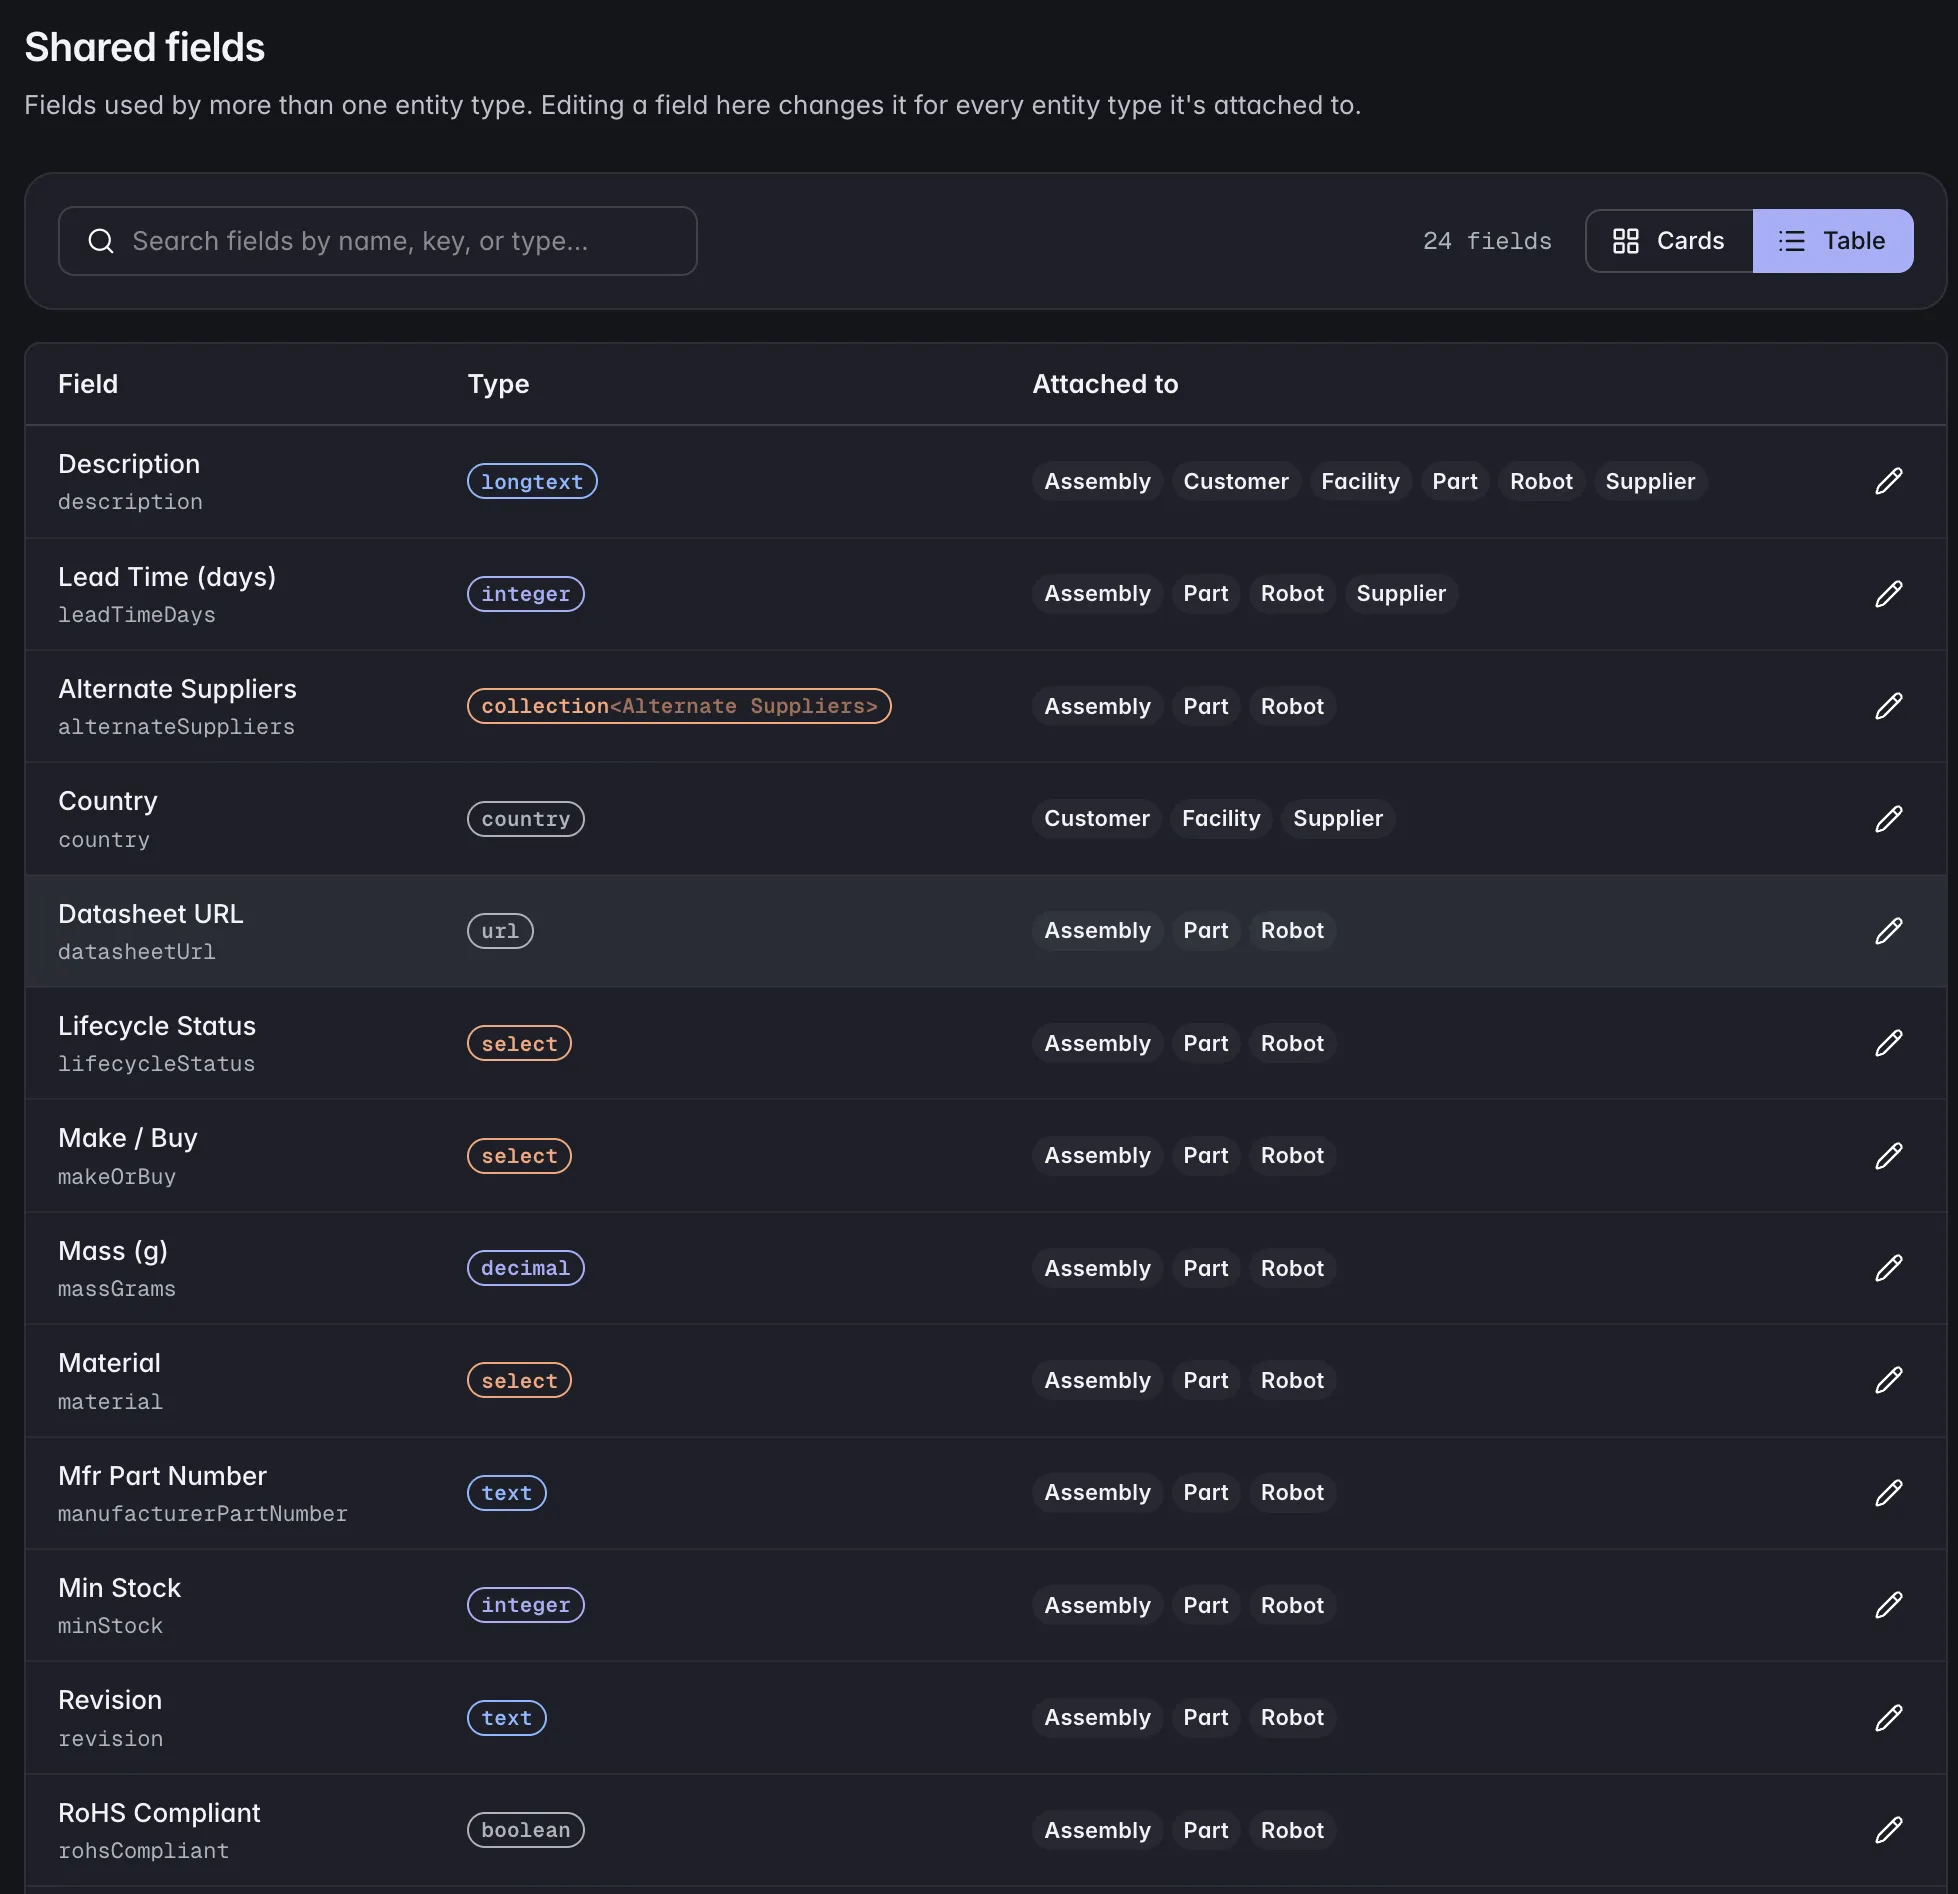This screenshot has height=1894, width=1958.
Task: Click the Shared fields heading
Action: 145,47
